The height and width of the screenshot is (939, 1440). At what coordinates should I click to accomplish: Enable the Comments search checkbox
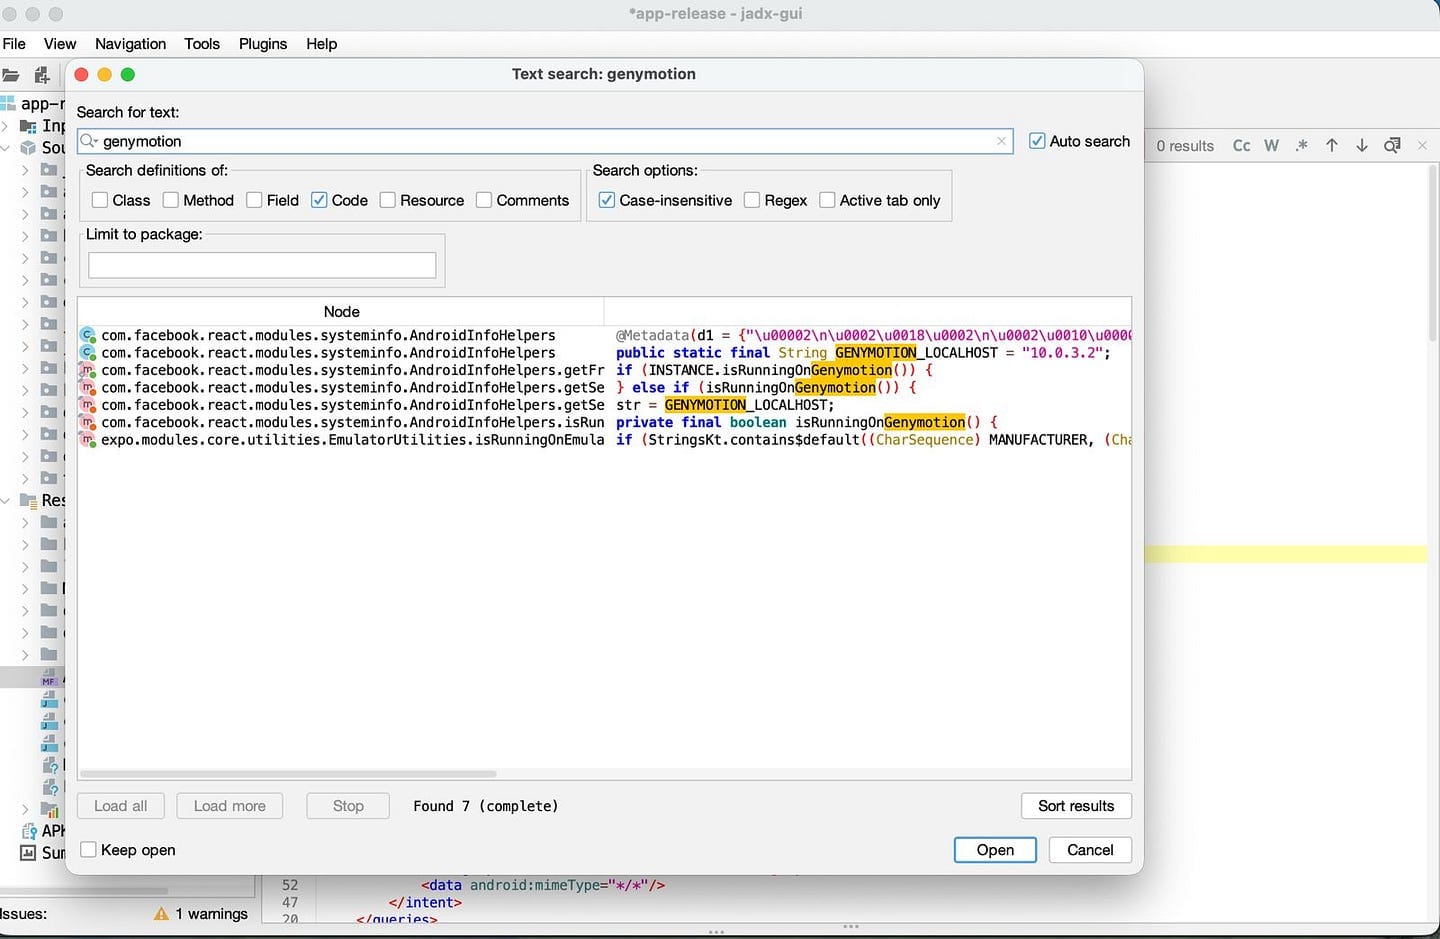tap(484, 200)
